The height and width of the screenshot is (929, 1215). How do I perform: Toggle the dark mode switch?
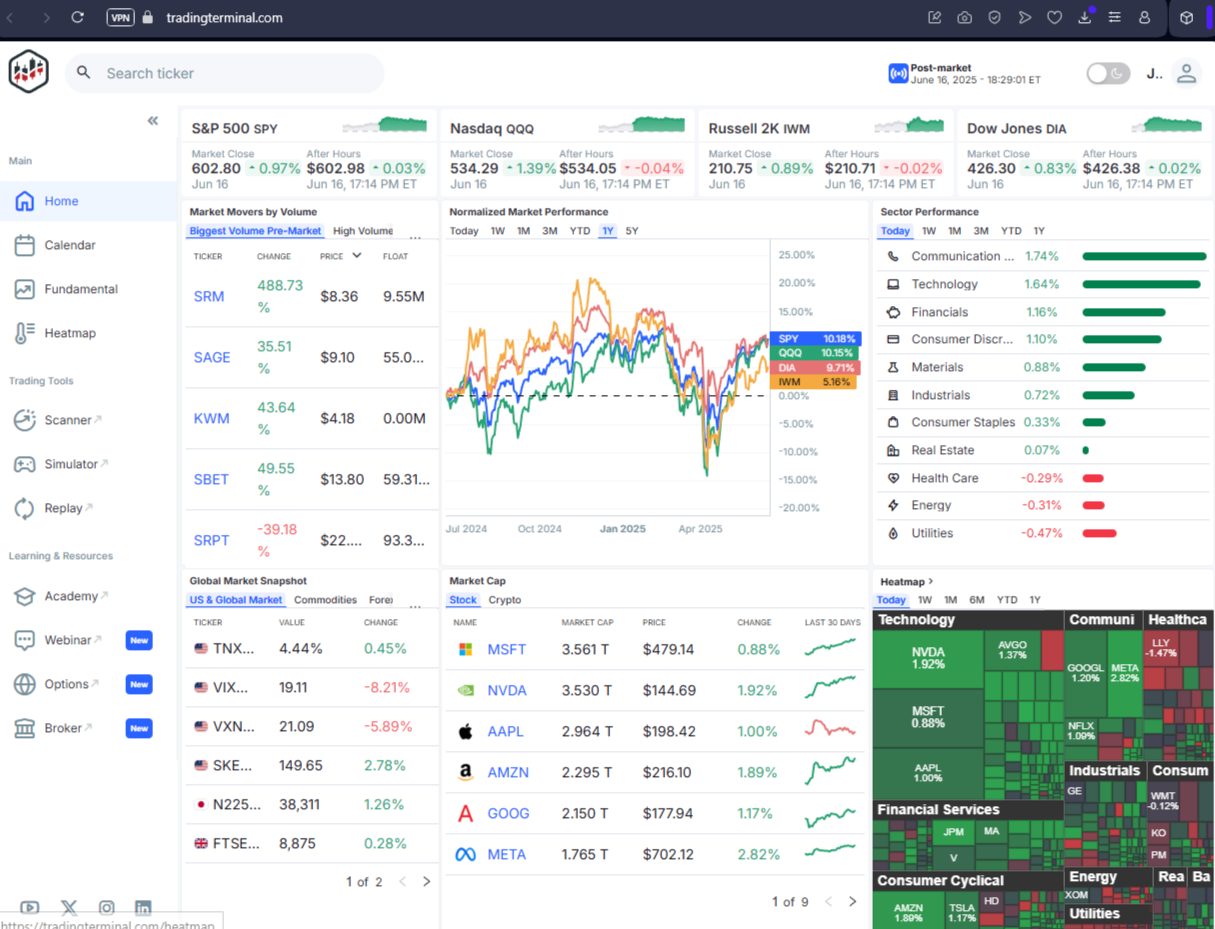pyautogui.click(x=1108, y=73)
